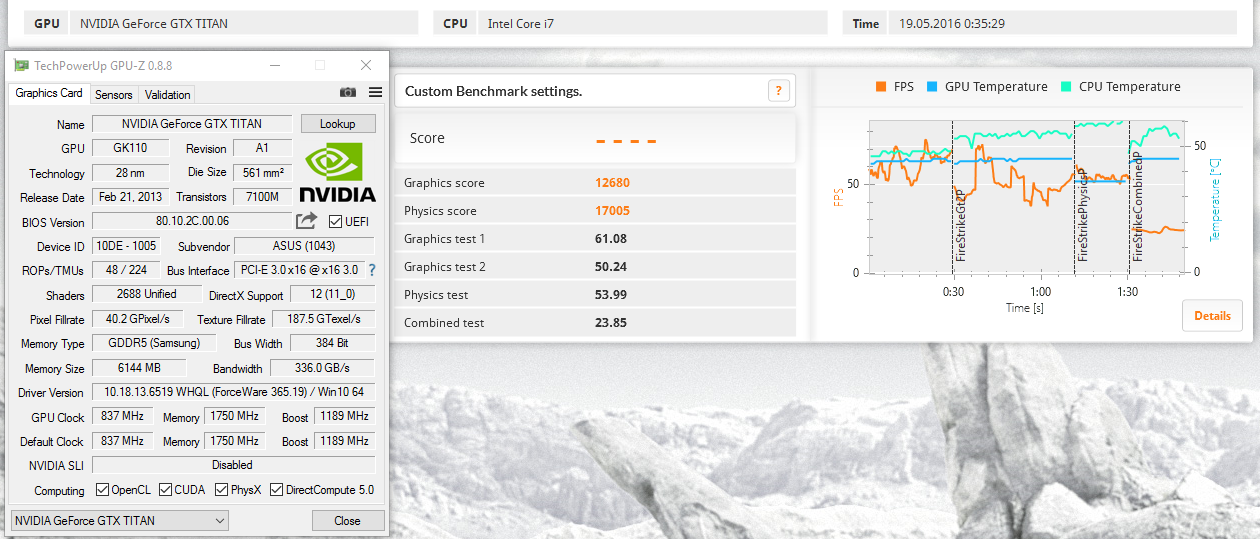Viewport: 1260px width, 539px height.
Task: Click the Release Date field Feb 21, 2013
Action: tap(129, 197)
